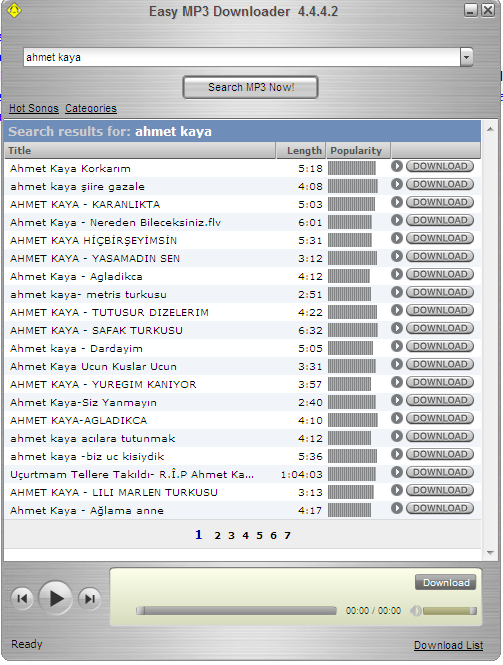503x665 pixels.
Task: Go to results page 7
Action: click(288, 536)
